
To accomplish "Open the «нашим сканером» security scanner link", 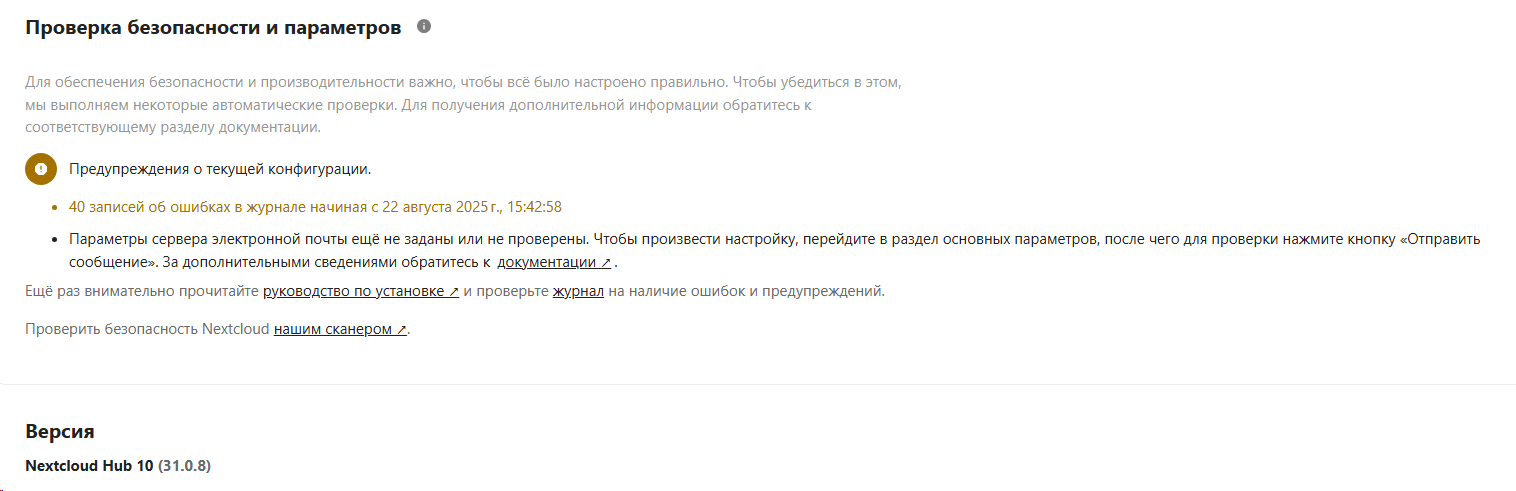I will pos(333,329).
